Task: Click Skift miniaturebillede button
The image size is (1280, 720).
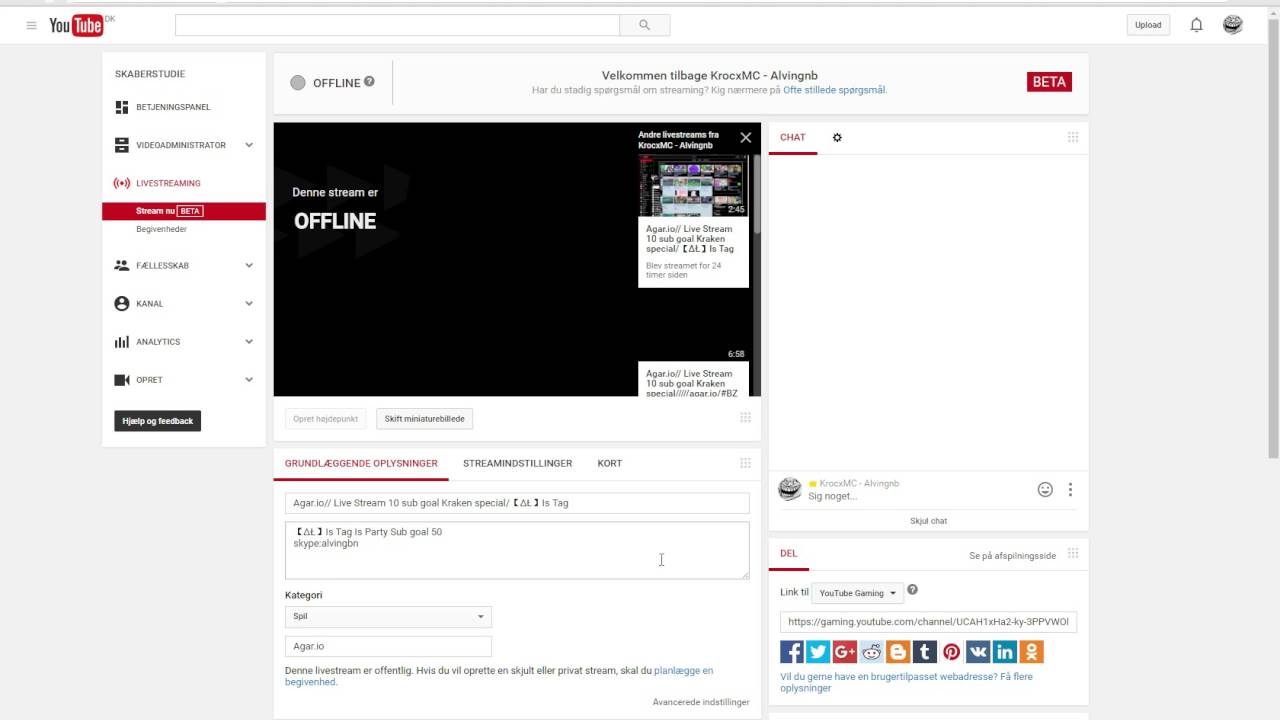Action: click(x=425, y=419)
